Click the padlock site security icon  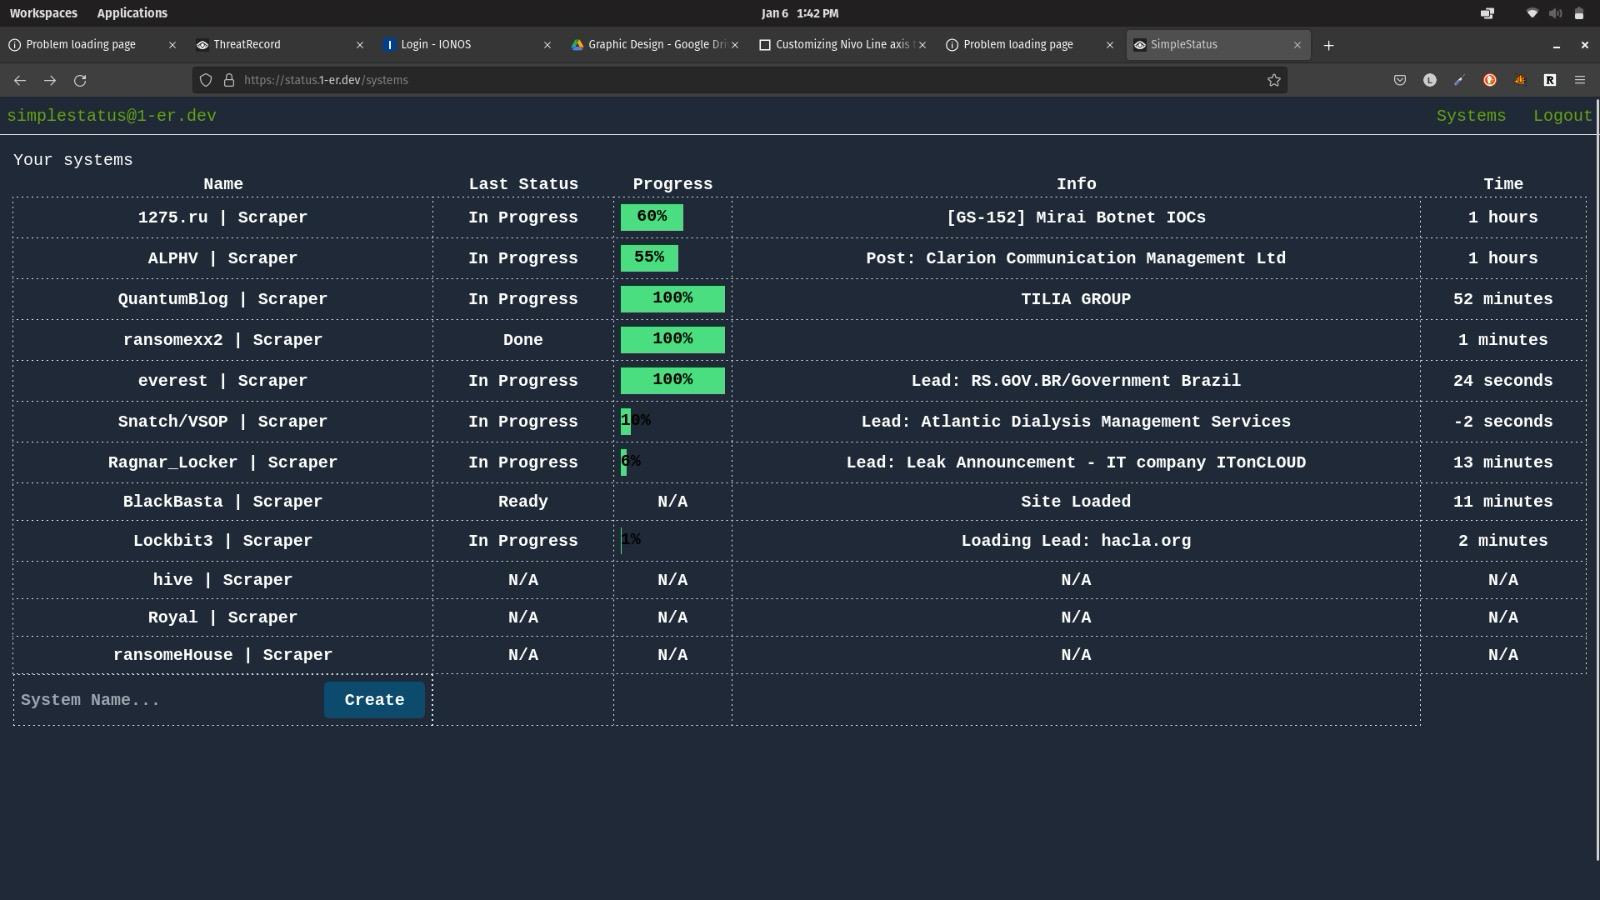coord(229,80)
